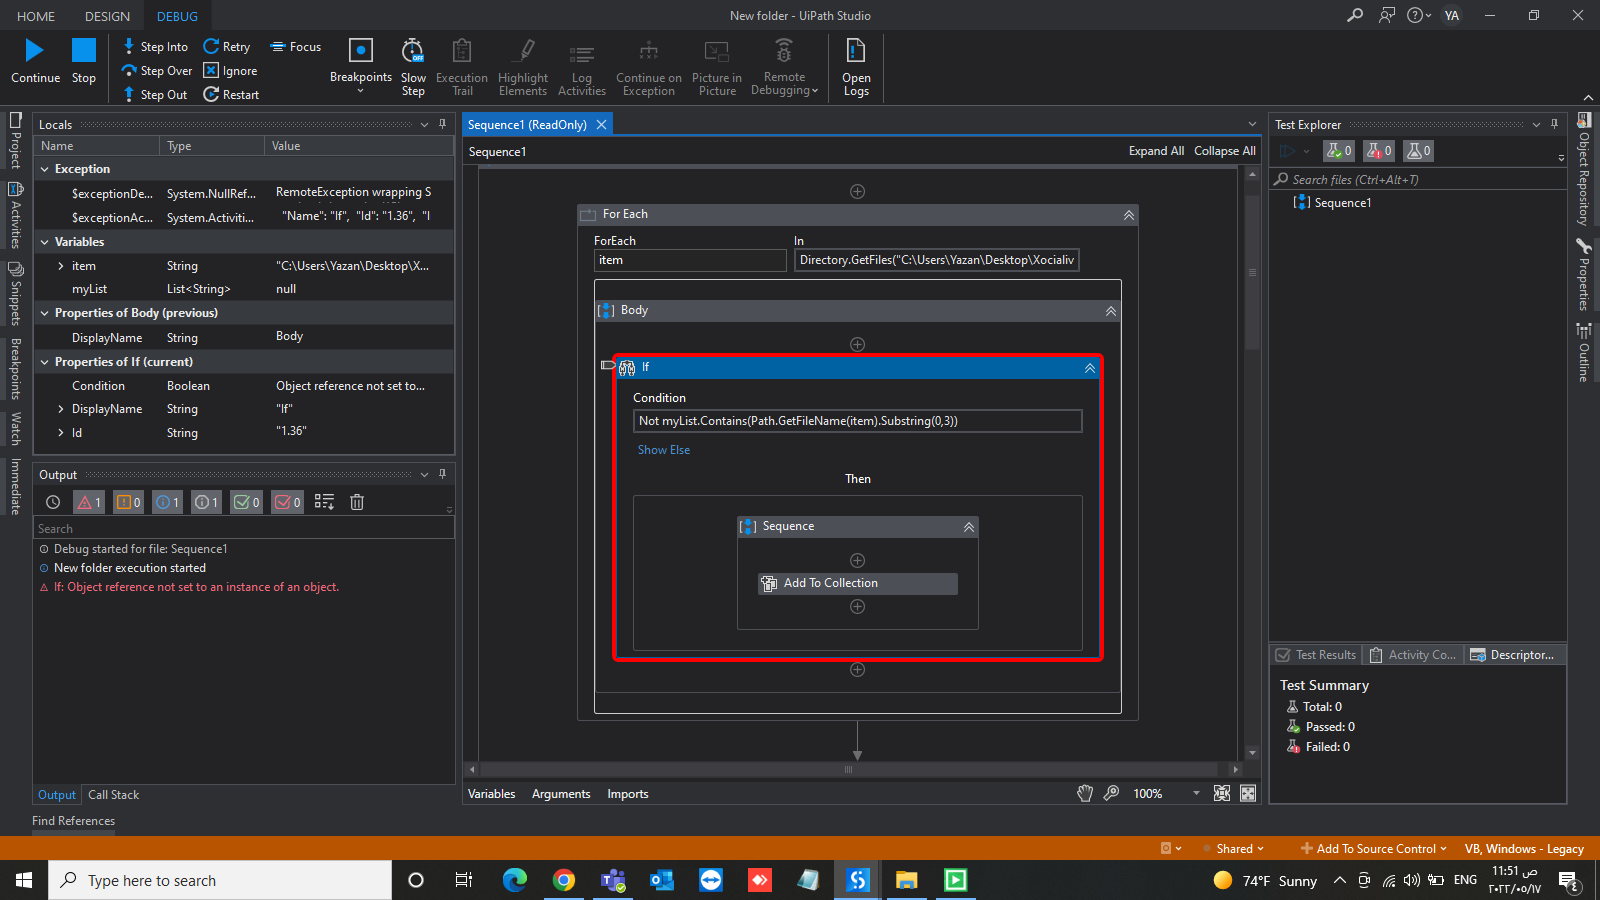Toggle the error messages filter in Output
The image size is (1600, 900).
coord(89,502)
